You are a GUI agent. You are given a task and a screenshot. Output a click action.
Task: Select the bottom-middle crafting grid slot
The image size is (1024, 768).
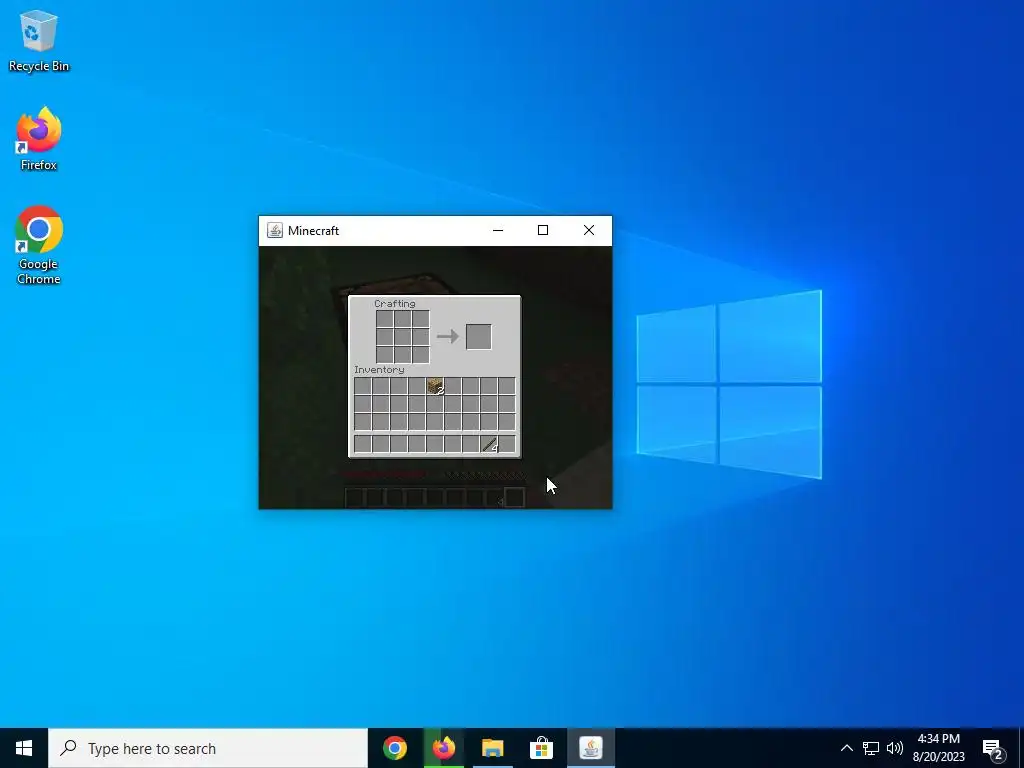point(403,355)
